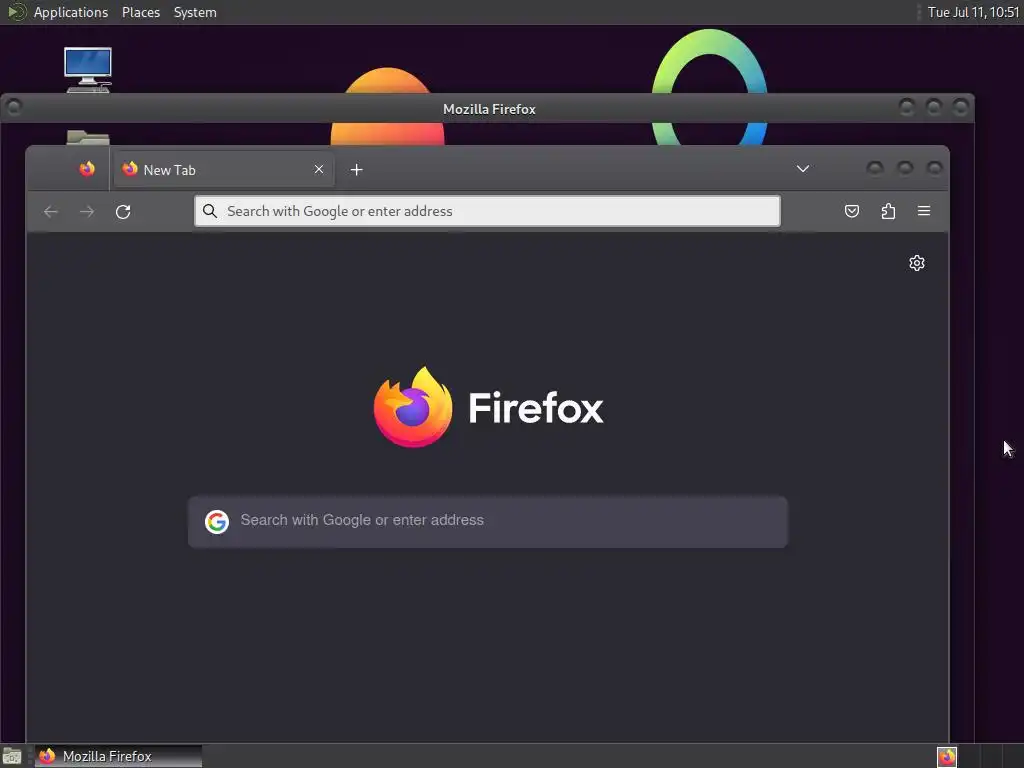Click the Firefox workspace icon in bottom-right panel

(947, 757)
